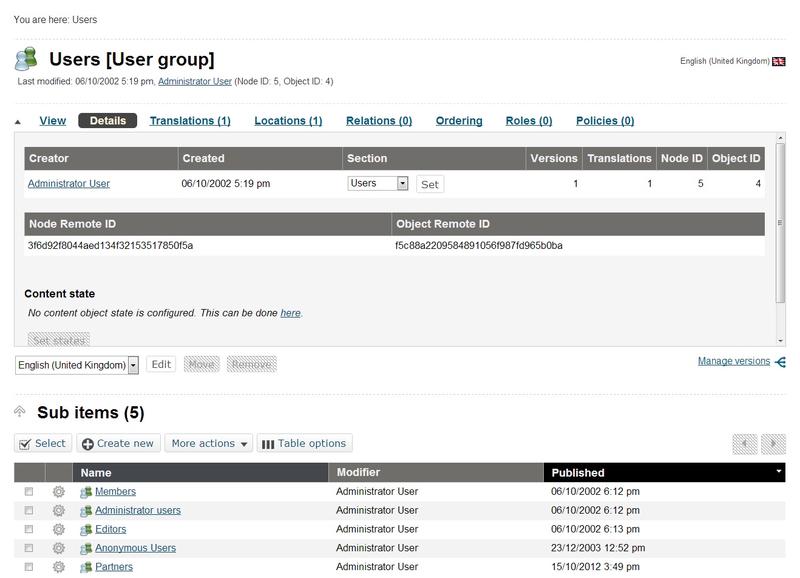This screenshot has height=578, width=800.
Task: Click the gear icon beside Members
Action: tap(59, 491)
